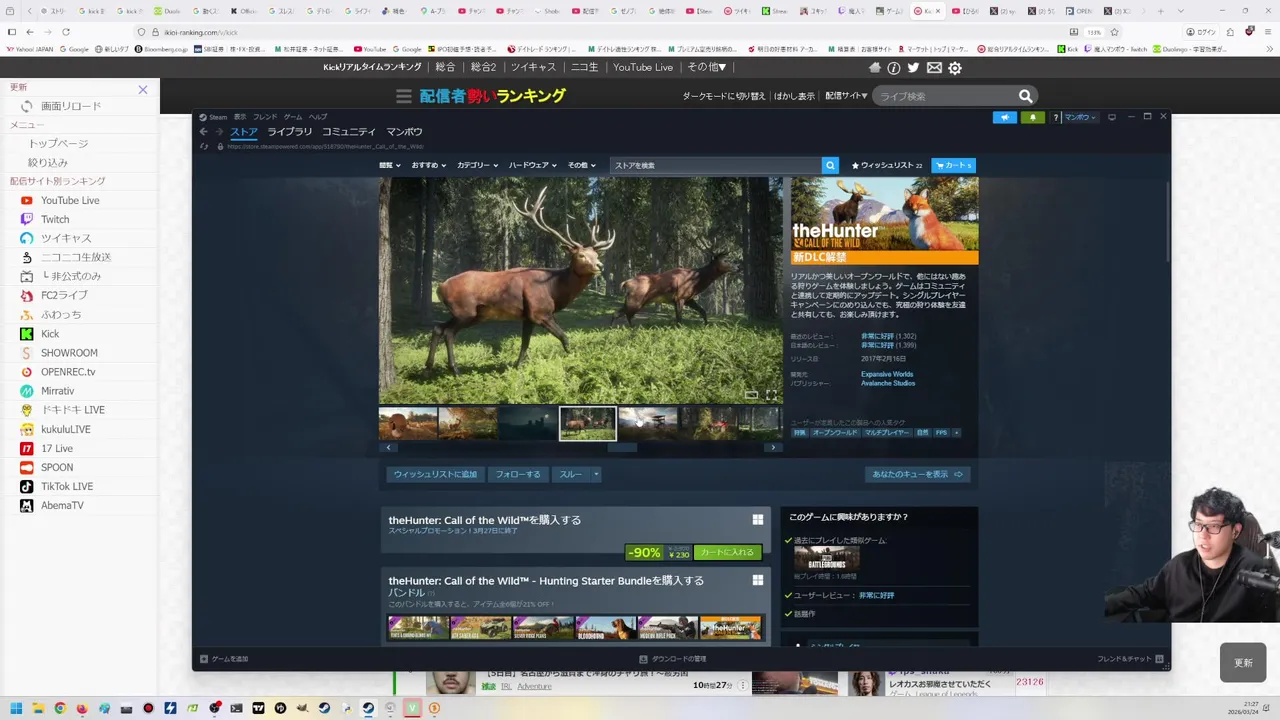Image resolution: width=1280 pixels, height=720 pixels.
Task: Add the game to your wishlist
Action: tap(435, 474)
